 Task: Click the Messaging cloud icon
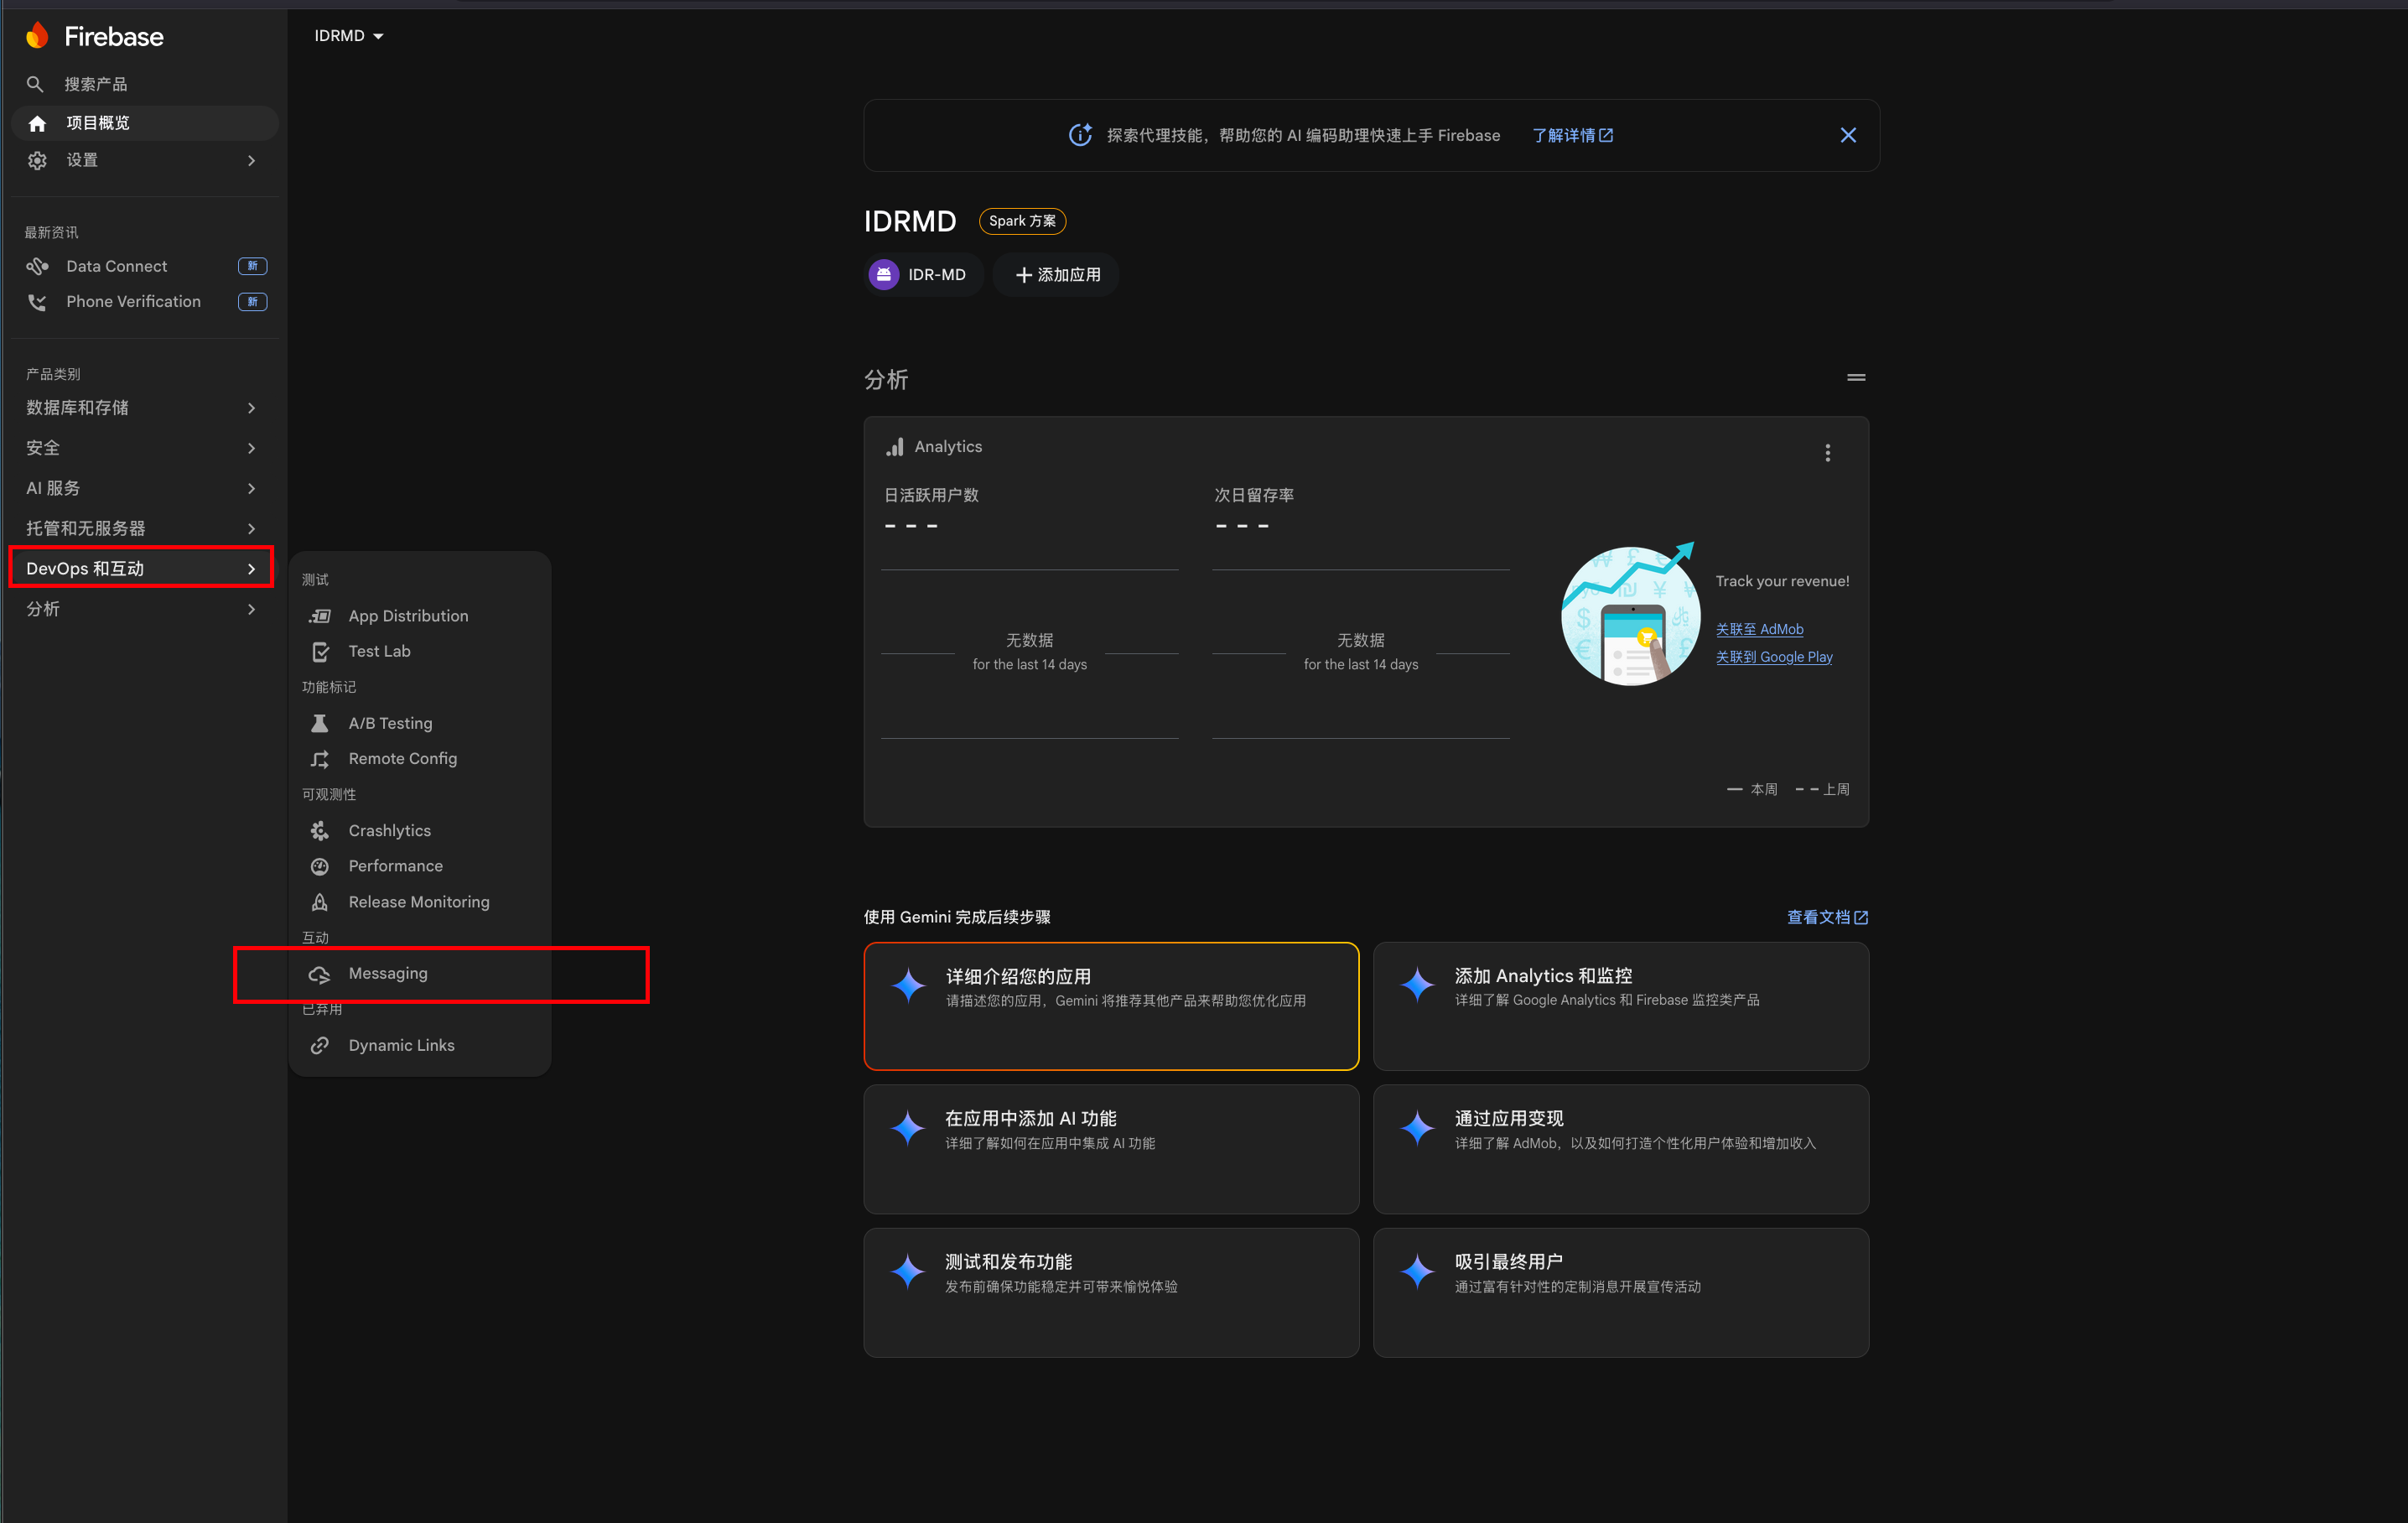coord(320,974)
